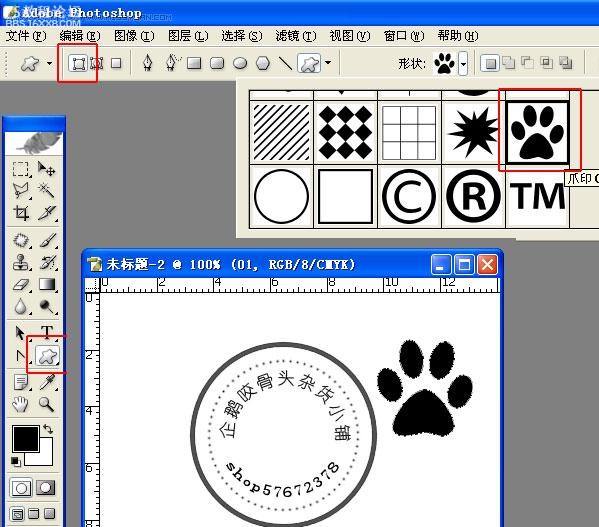Pick the paw print shape thumbnail
The height and width of the screenshot is (527, 599).
pyautogui.click(x=537, y=132)
